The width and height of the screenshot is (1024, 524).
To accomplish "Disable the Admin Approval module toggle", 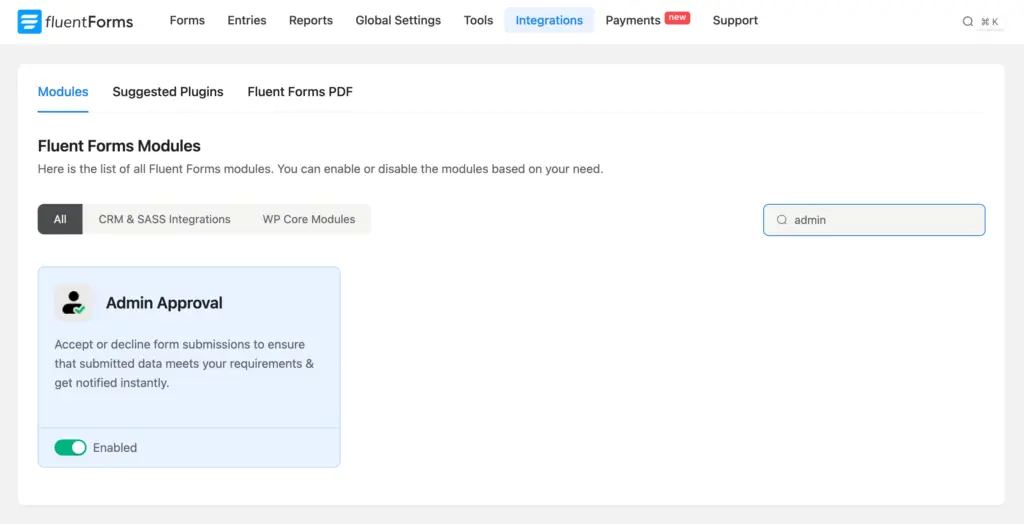I will coord(71,448).
